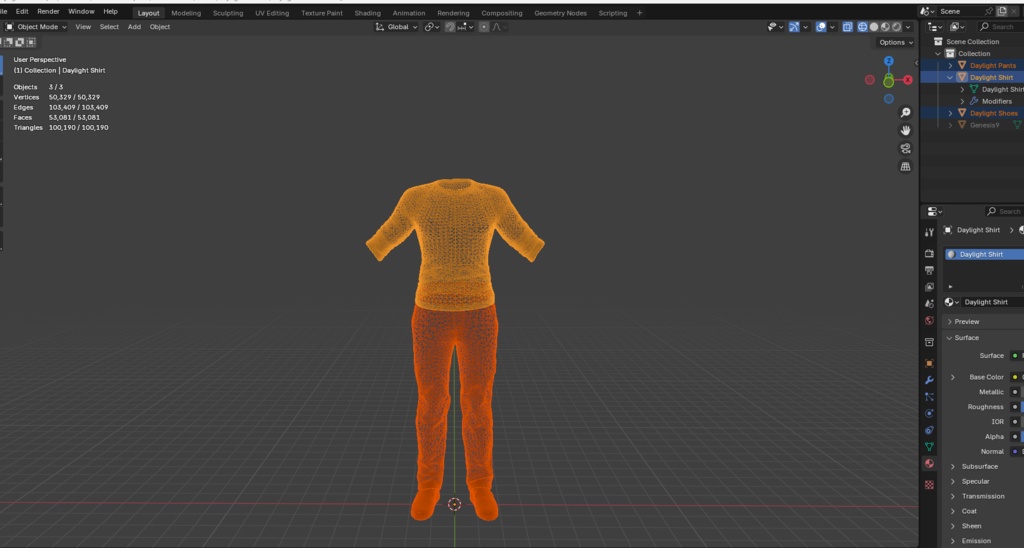1024x548 pixels.
Task: Expand the Specular section
Action: click(952, 481)
